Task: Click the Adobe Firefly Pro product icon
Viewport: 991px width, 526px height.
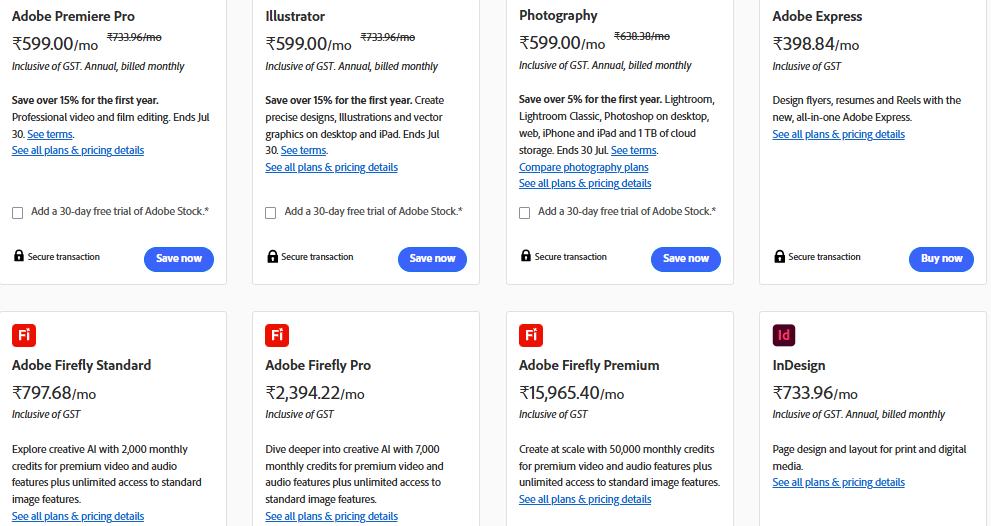Action: [277, 335]
